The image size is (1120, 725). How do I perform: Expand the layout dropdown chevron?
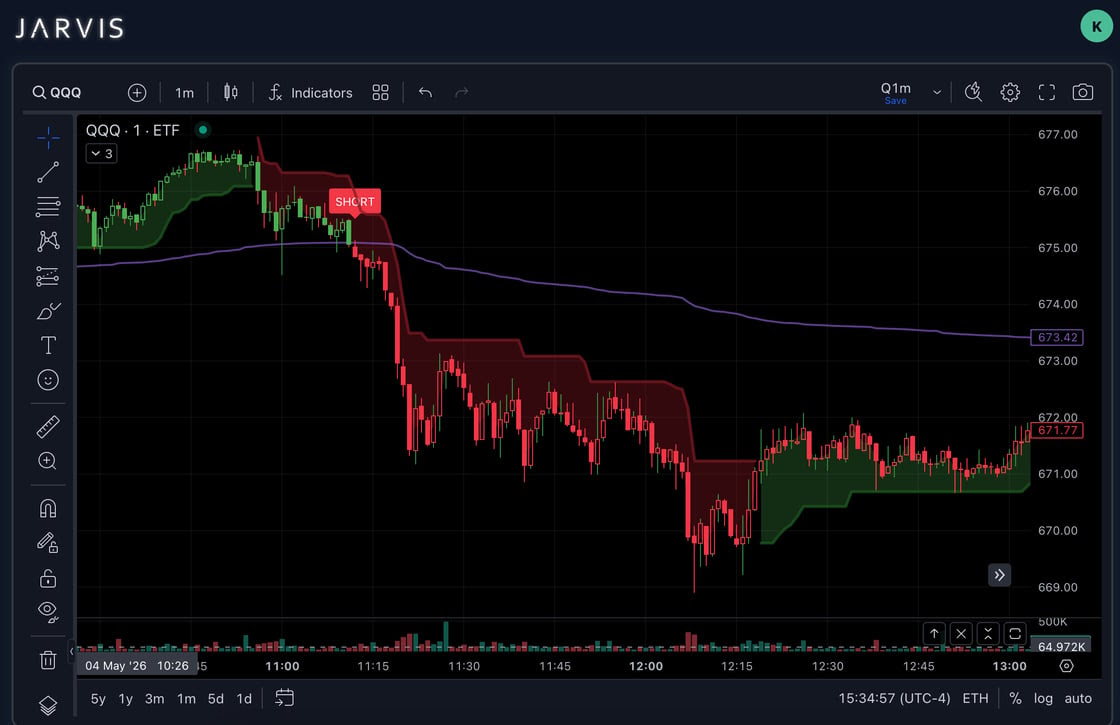(936, 92)
